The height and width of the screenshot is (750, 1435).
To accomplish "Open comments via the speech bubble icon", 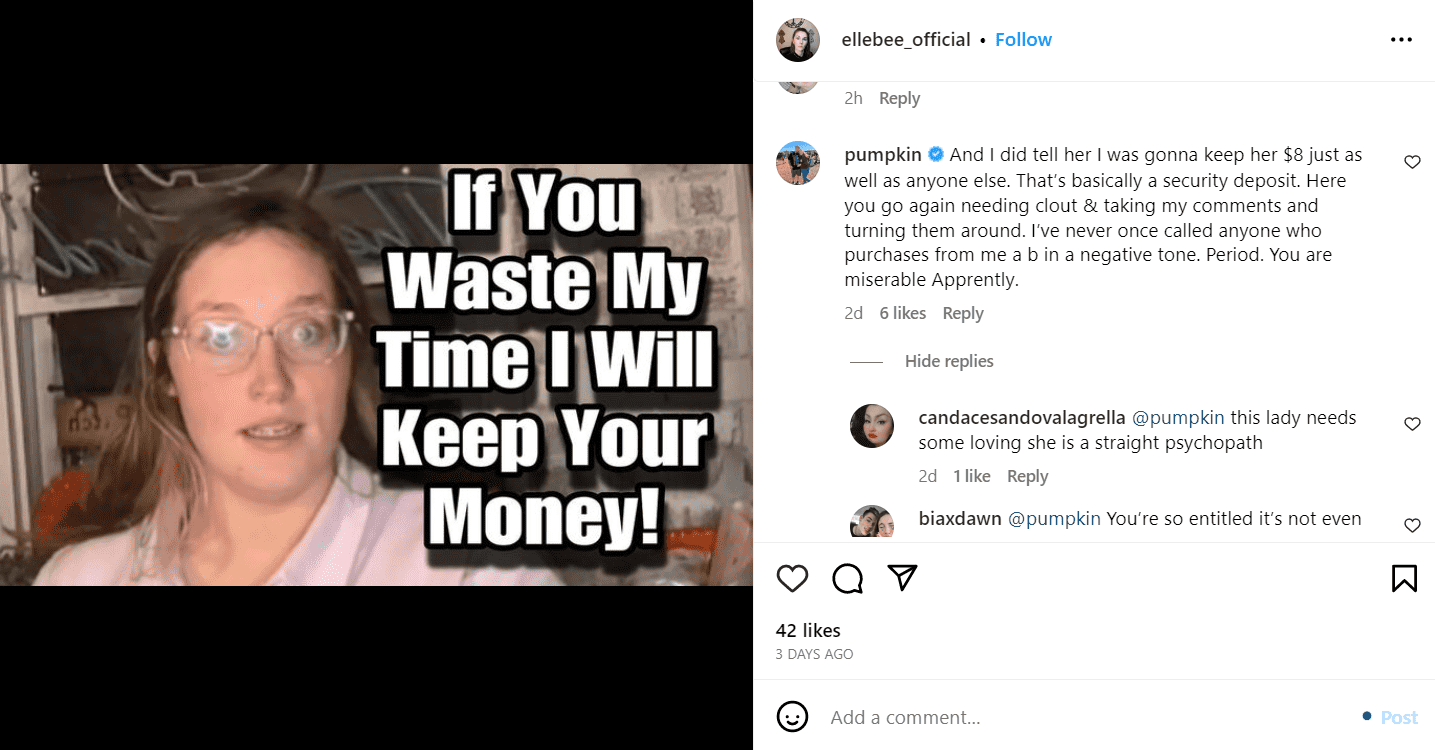I will tap(847, 578).
